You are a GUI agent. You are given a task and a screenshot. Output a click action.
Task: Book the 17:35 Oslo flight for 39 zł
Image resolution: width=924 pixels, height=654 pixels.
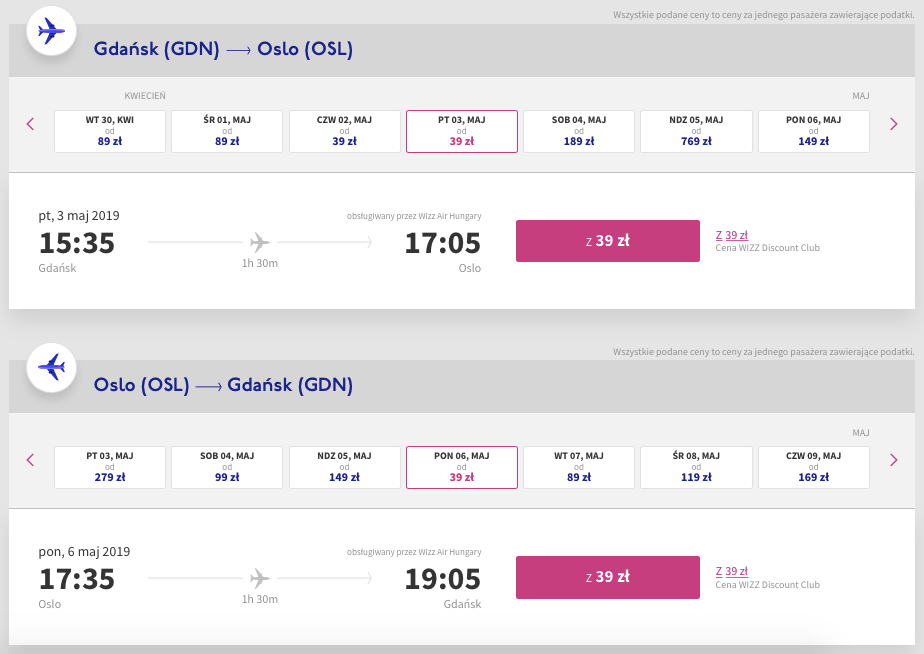coord(607,577)
